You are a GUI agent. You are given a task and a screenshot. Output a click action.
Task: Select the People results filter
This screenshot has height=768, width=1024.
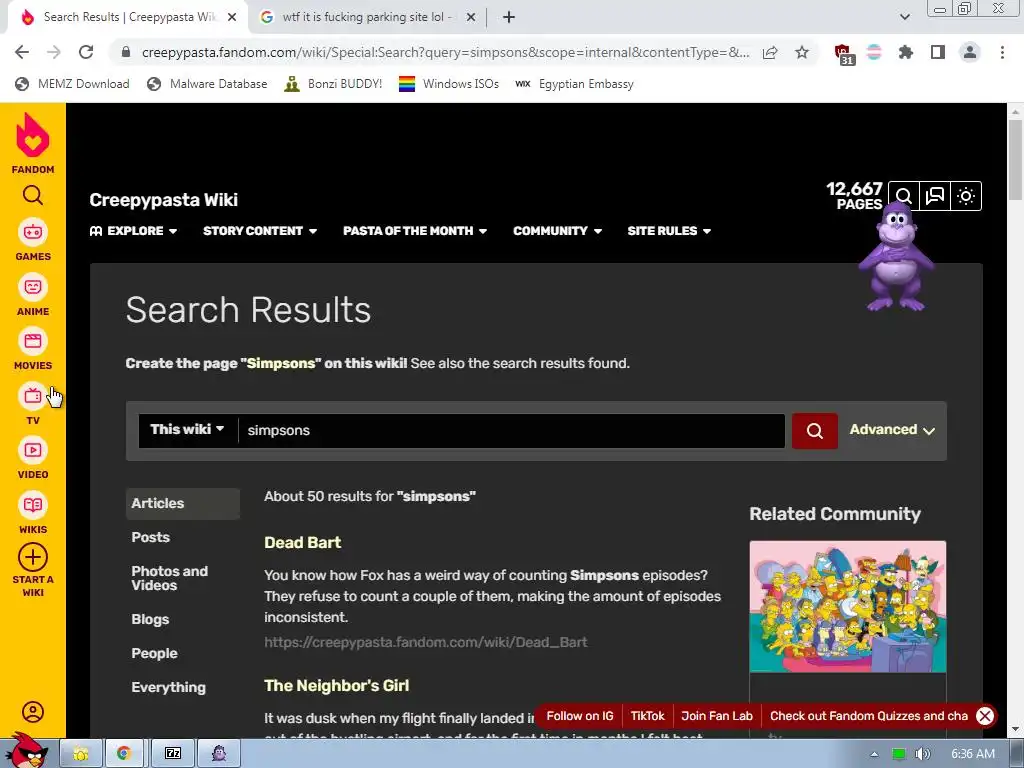tap(154, 653)
